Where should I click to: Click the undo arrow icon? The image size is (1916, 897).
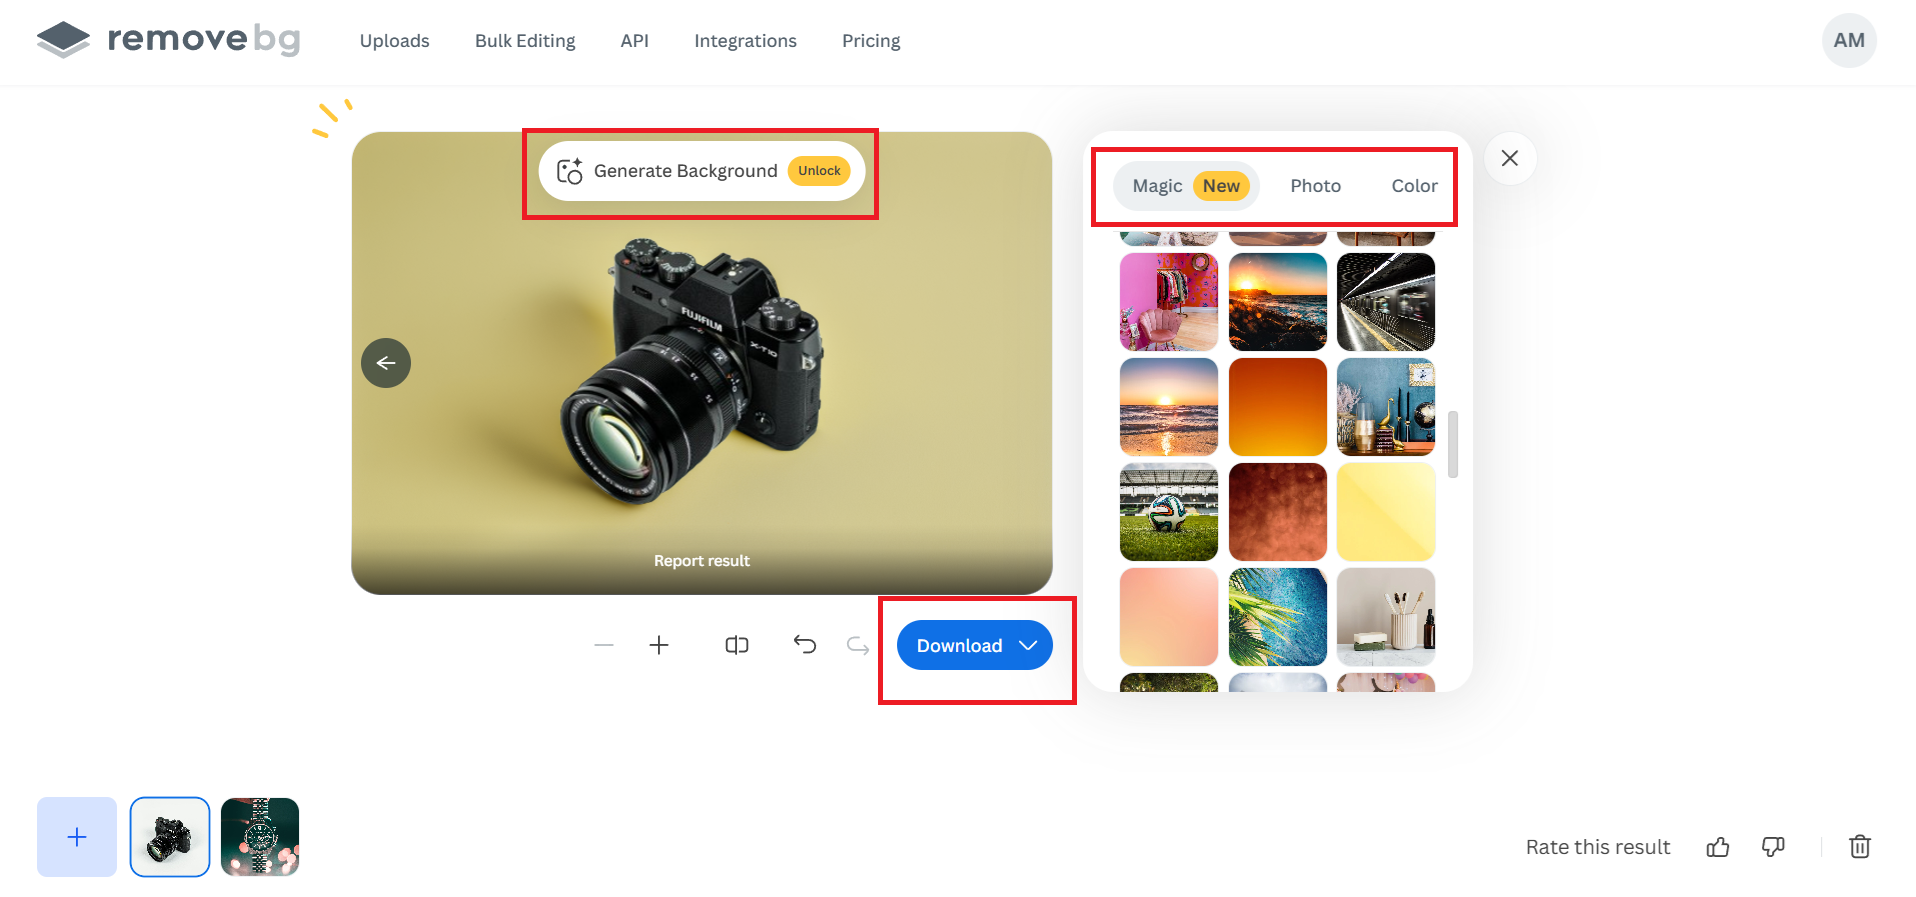(805, 645)
